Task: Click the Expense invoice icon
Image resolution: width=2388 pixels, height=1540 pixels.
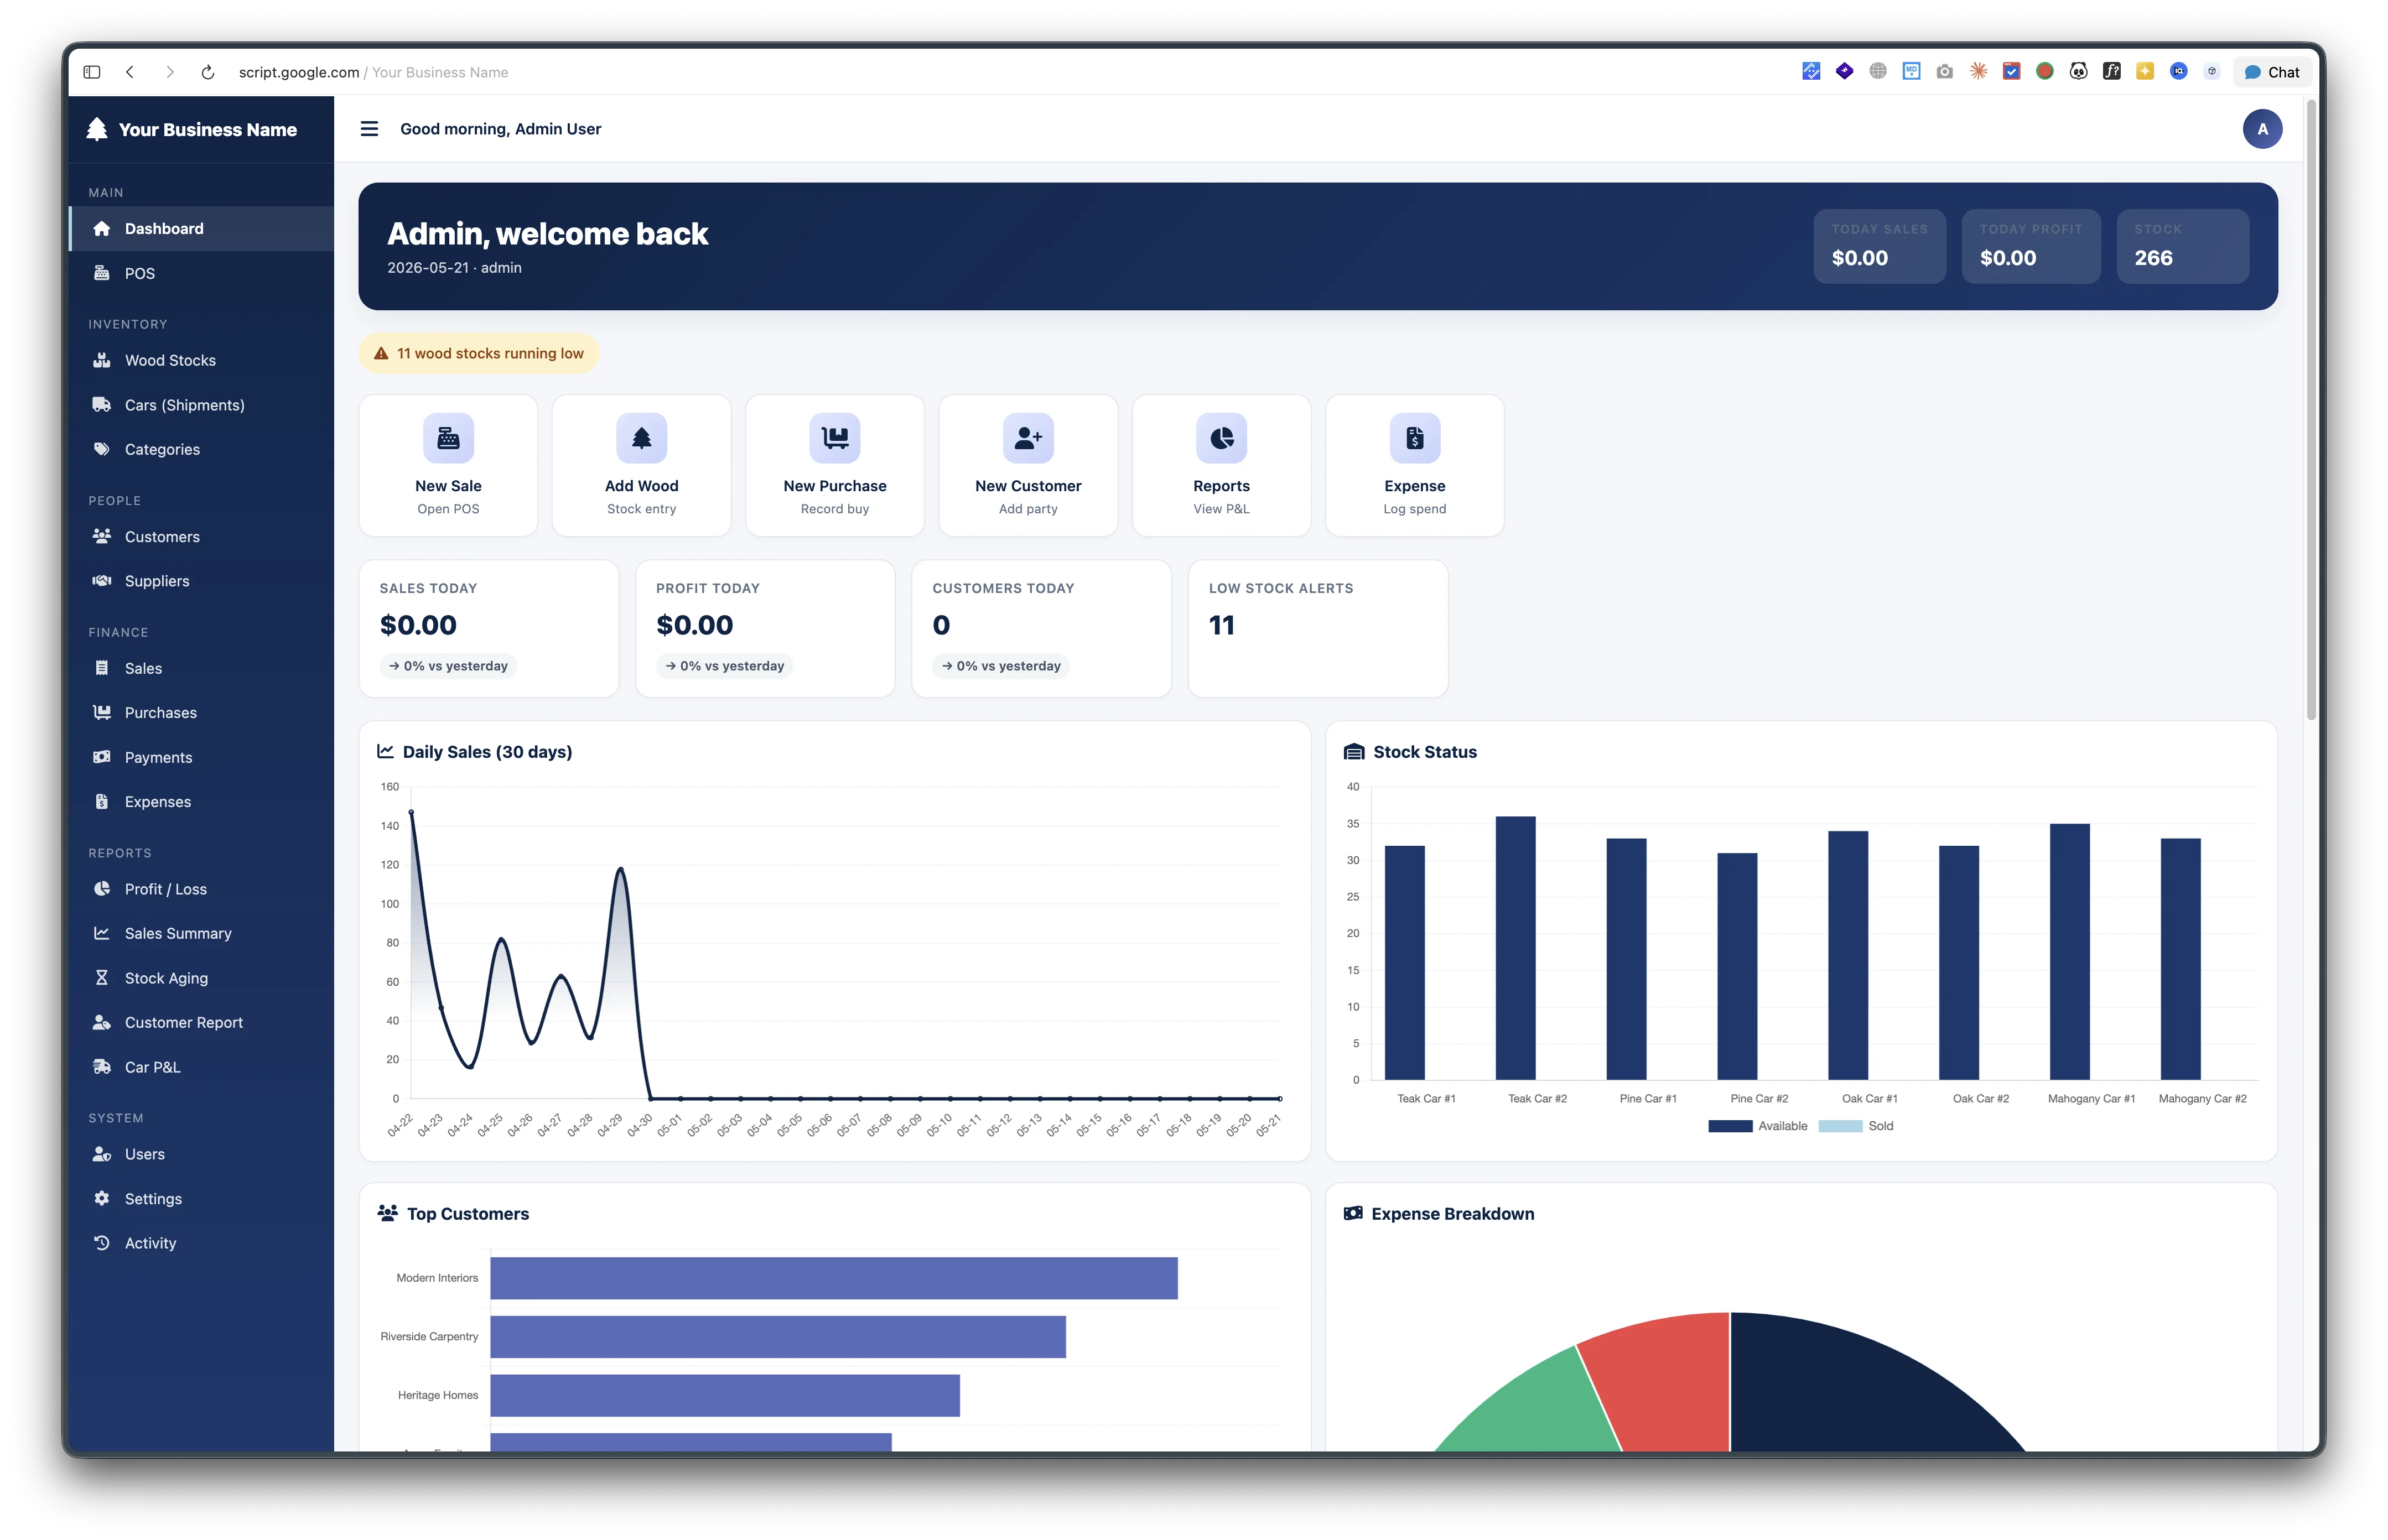Action: pos(1414,438)
